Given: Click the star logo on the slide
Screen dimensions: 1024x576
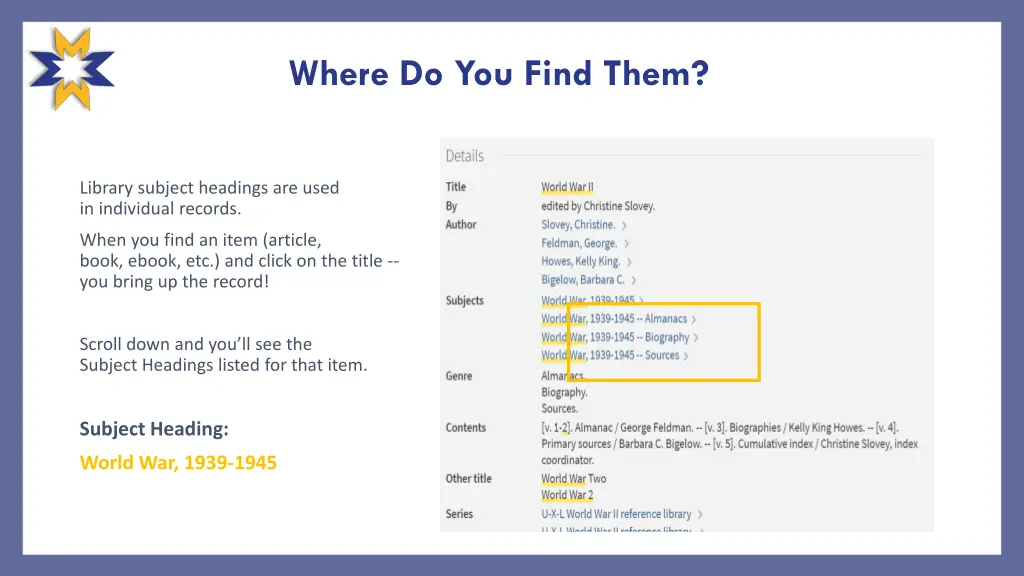Looking at the screenshot, I should 72,69.
